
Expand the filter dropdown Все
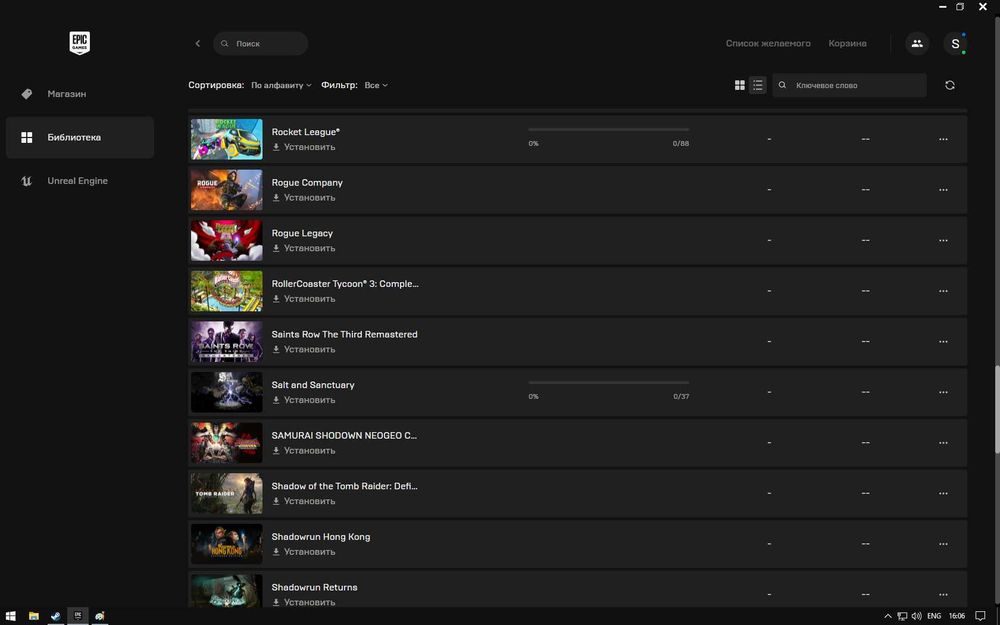tap(376, 85)
